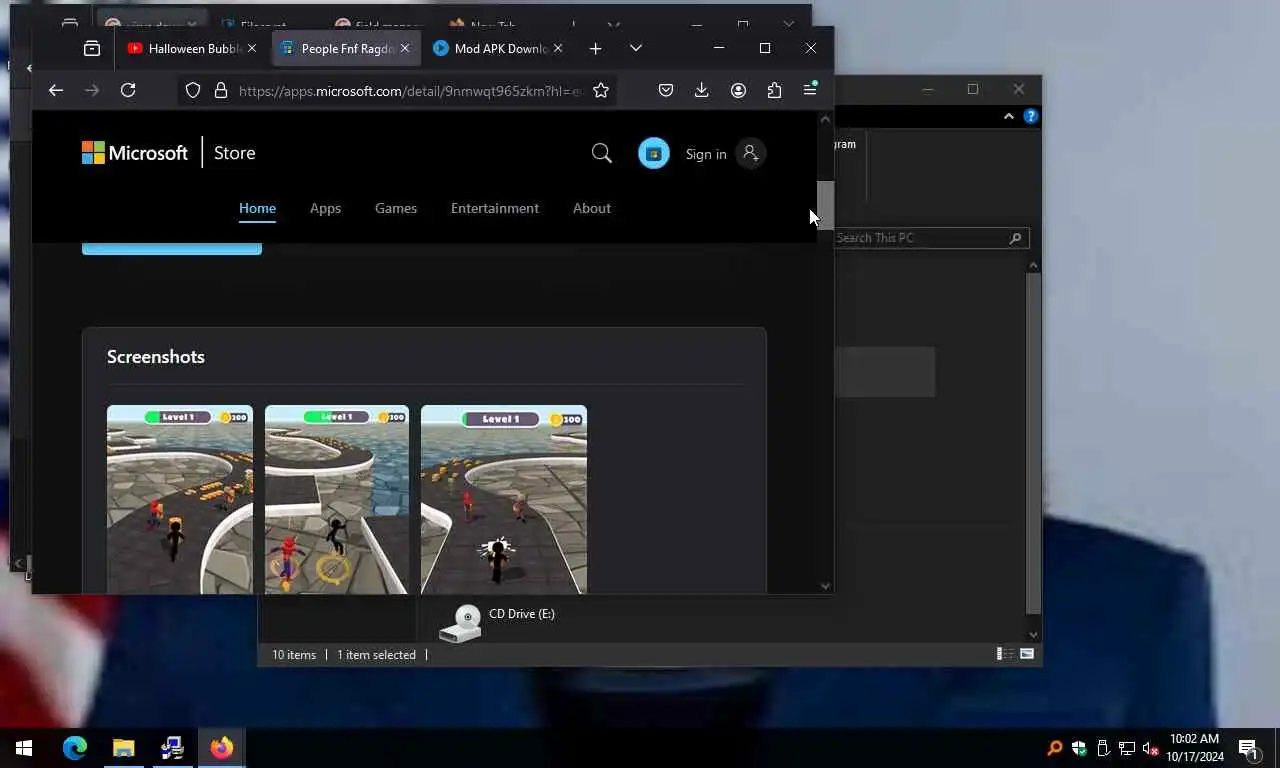
Task: Click '10 items' in Explorer status bar
Action: click(294, 655)
